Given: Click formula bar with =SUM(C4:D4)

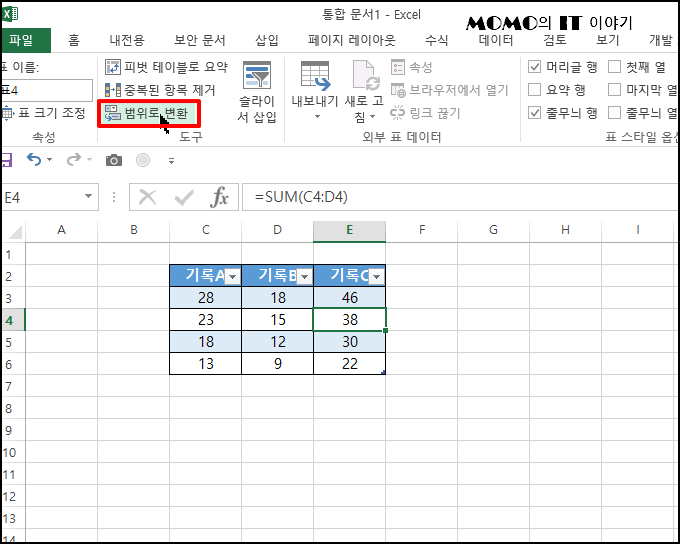Looking at the screenshot, I should tap(460, 197).
